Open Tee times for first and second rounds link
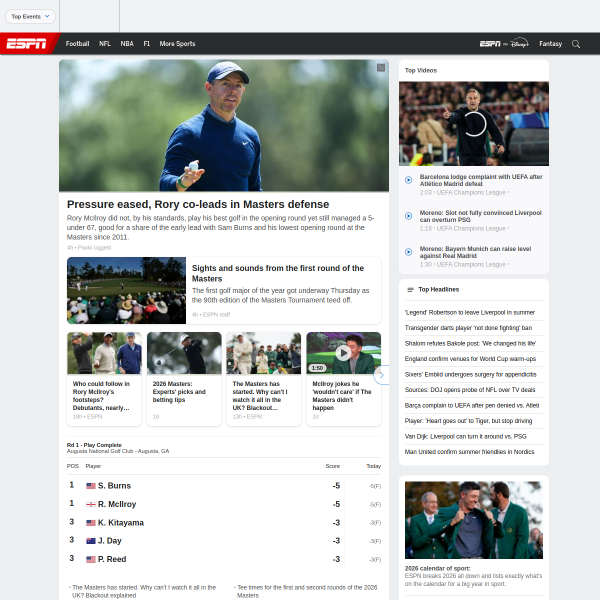This screenshot has height=600, width=600. pyautogui.click(x=307, y=591)
